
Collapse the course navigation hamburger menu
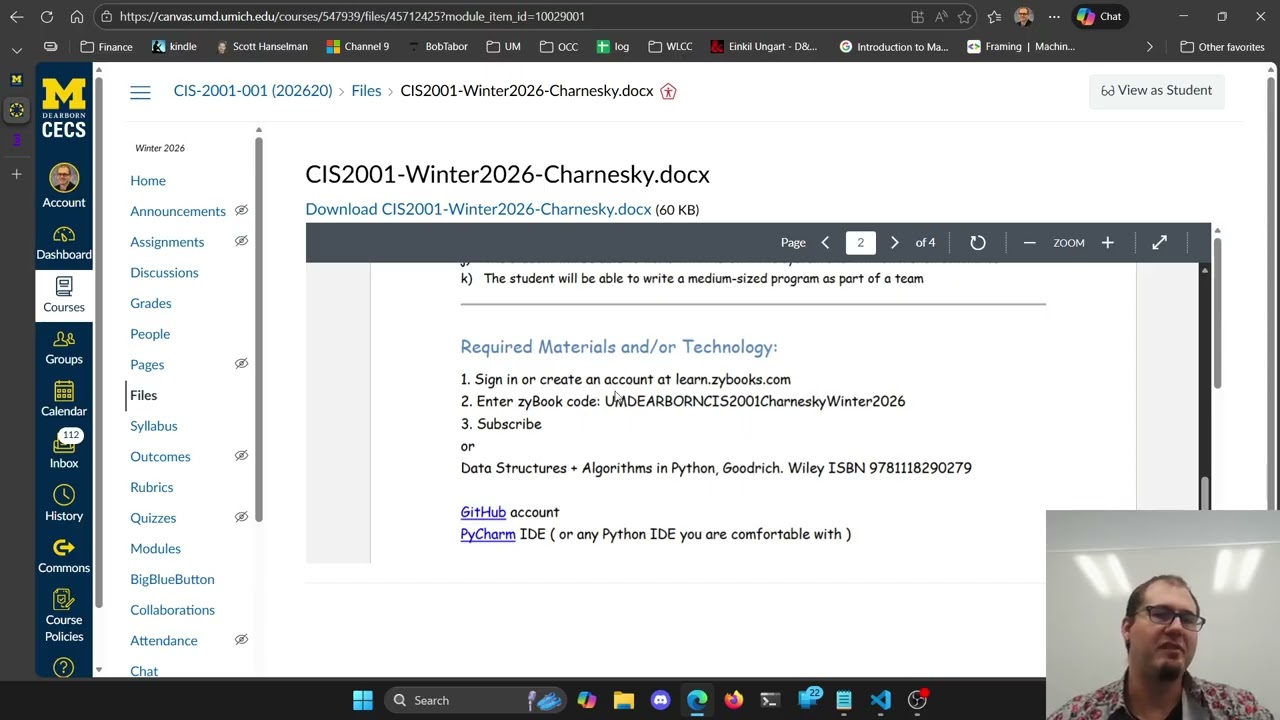[x=140, y=91]
